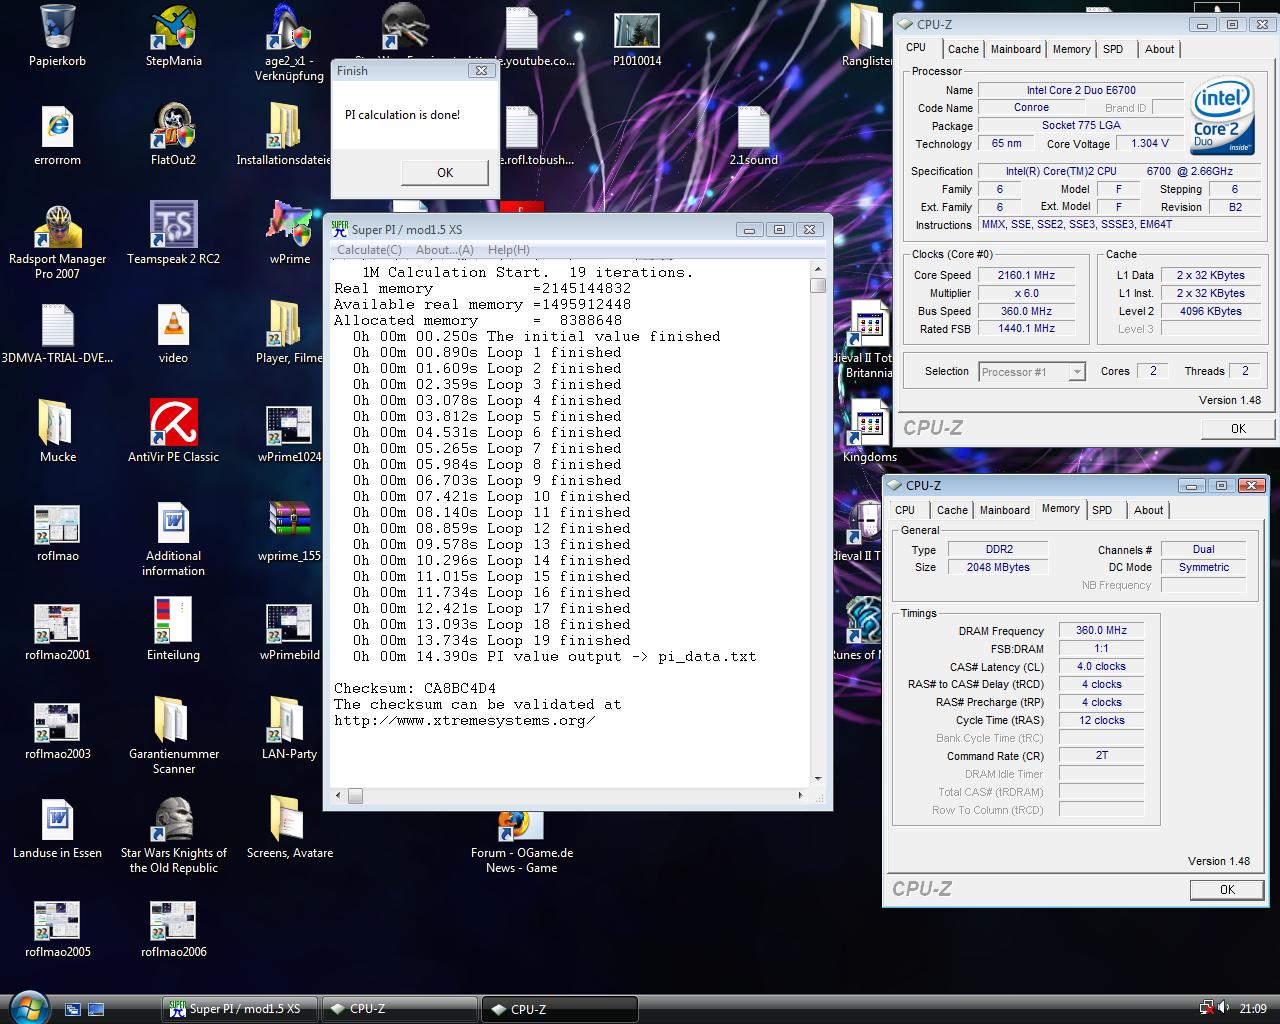Click the Super PI horizontal scrollbar right arrow
Viewport: 1280px width, 1024px height.
click(800, 797)
